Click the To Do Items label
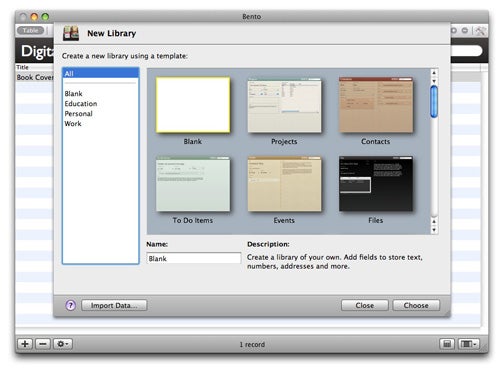Viewport: 500px width, 370px height. [193, 220]
